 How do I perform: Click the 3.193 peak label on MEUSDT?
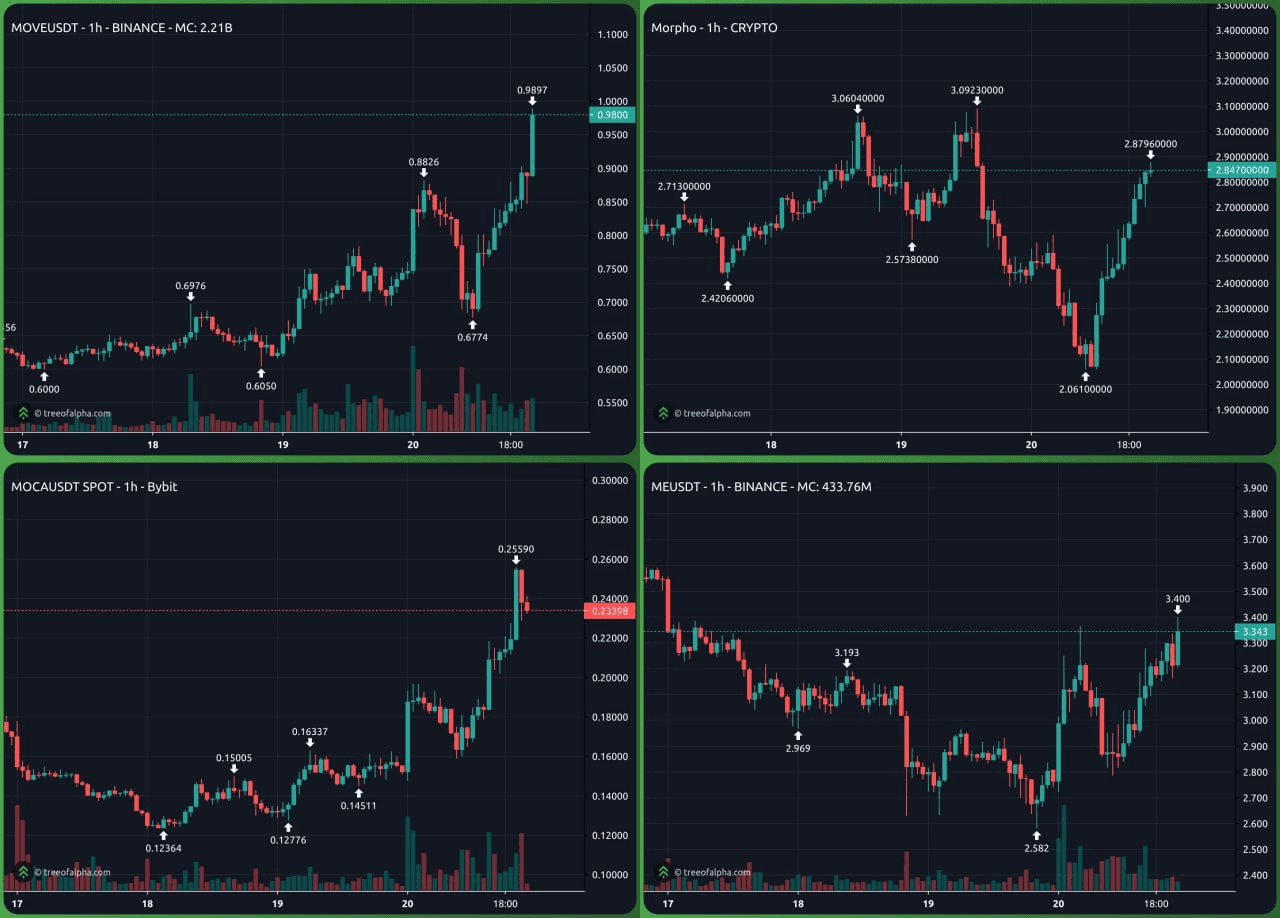tap(847, 652)
